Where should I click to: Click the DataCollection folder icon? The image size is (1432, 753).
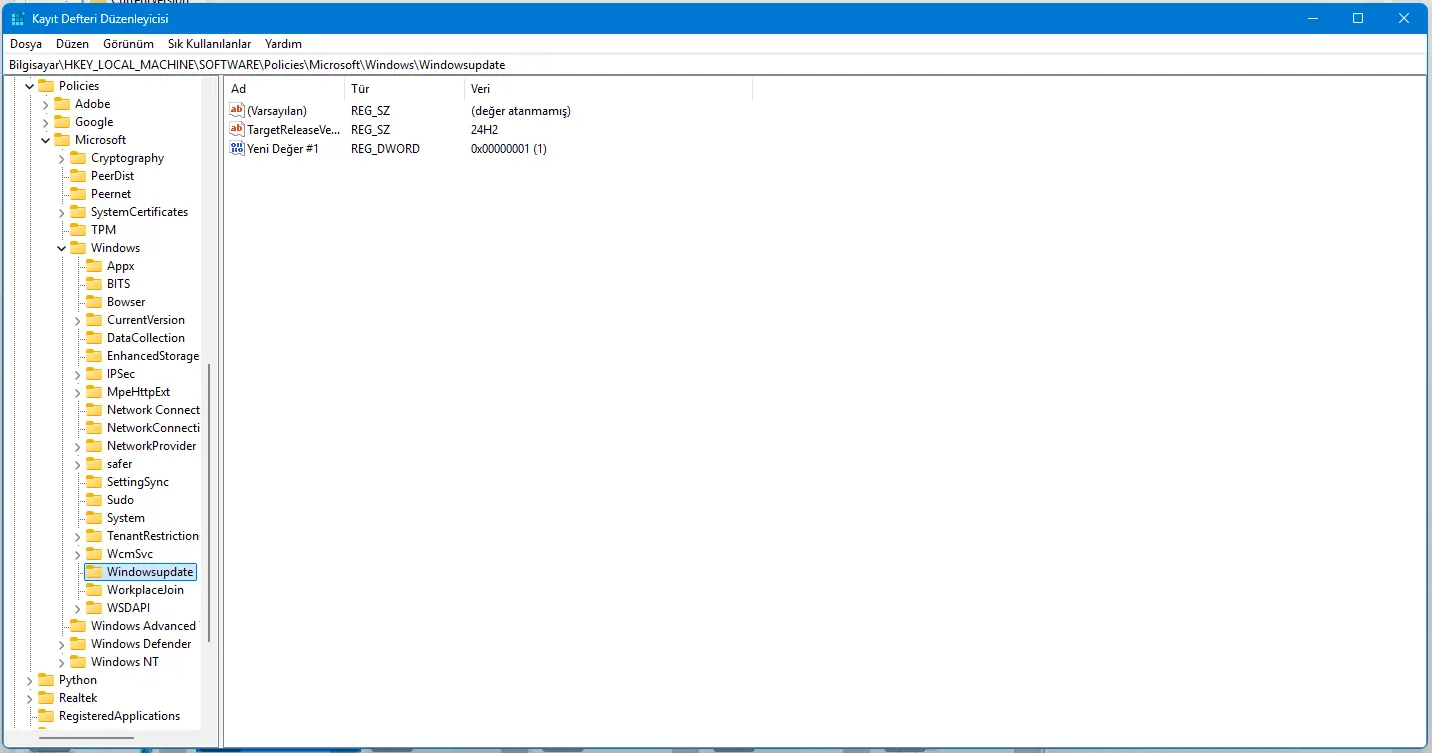coord(94,338)
